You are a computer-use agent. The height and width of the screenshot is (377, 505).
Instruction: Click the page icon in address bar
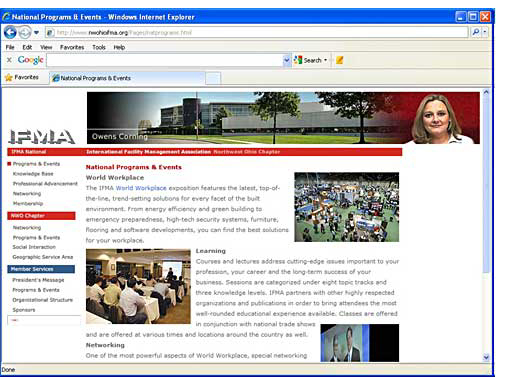click(50, 32)
